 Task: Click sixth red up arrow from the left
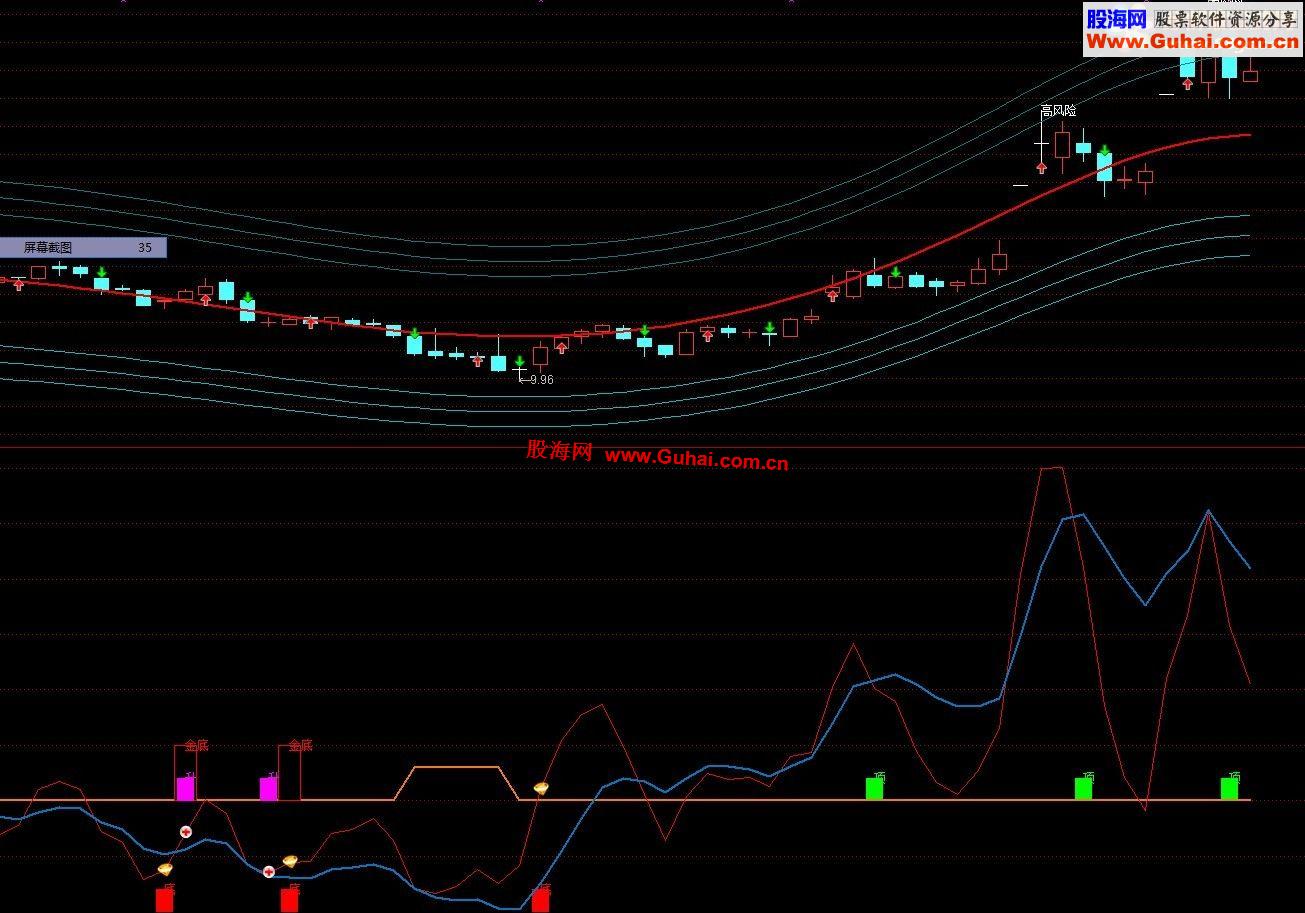[707, 336]
